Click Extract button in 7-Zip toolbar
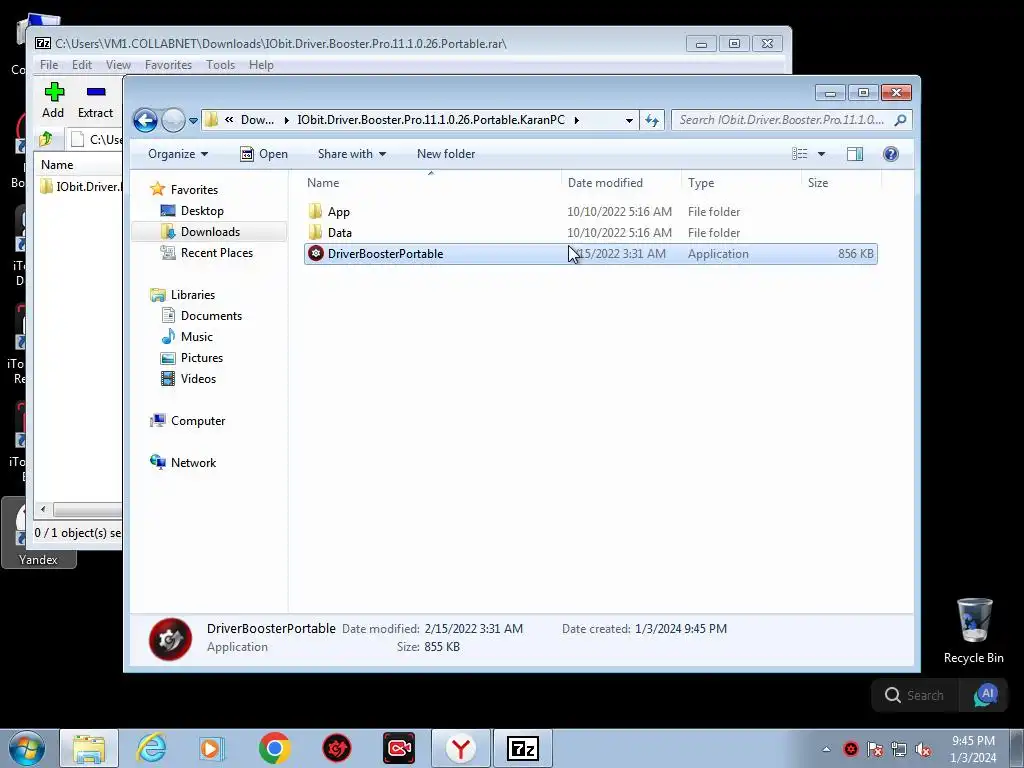Image resolution: width=1024 pixels, height=768 pixels. click(95, 101)
